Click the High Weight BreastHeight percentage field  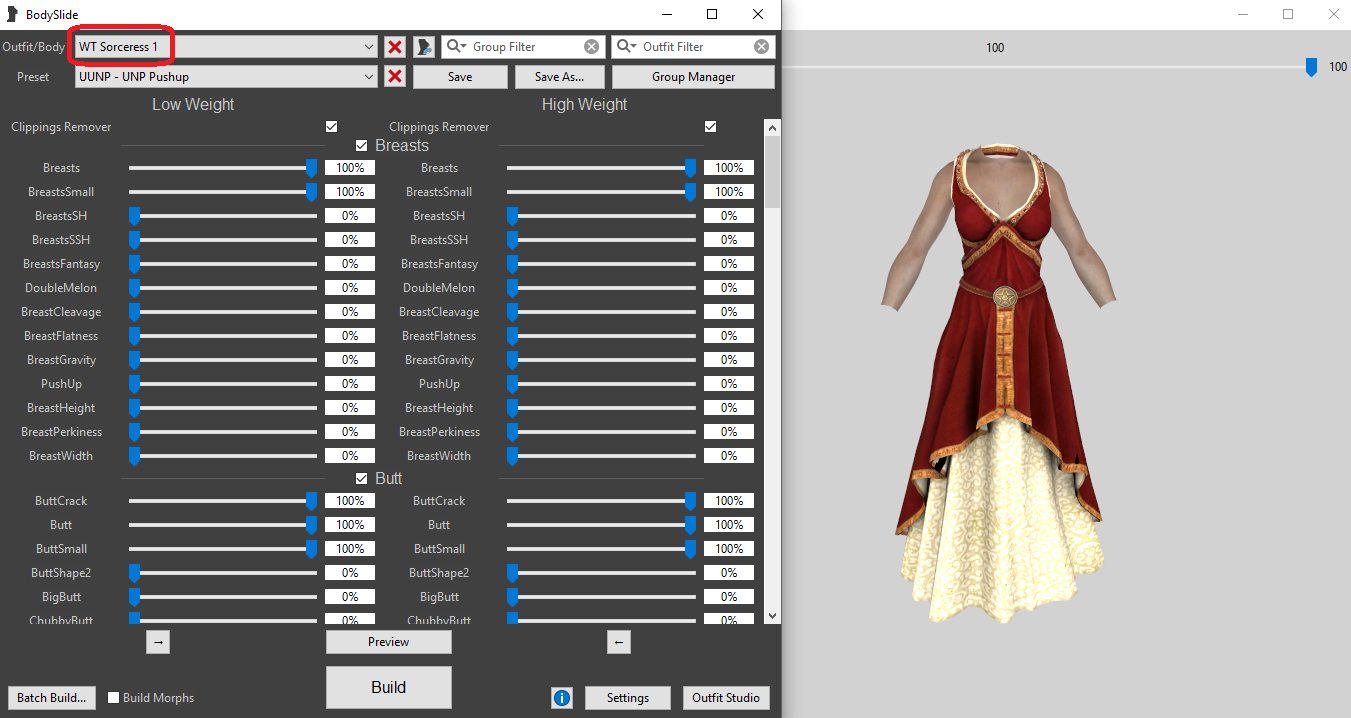coord(729,408)
